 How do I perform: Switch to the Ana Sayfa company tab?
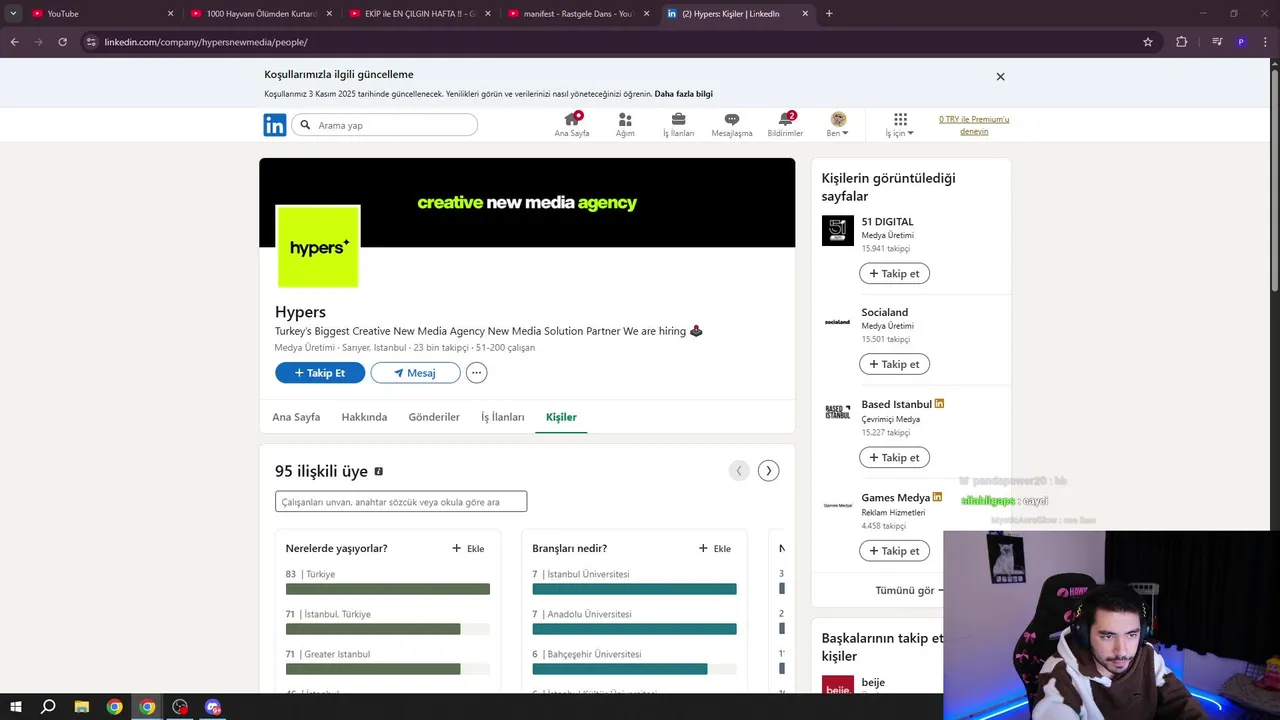296,417
